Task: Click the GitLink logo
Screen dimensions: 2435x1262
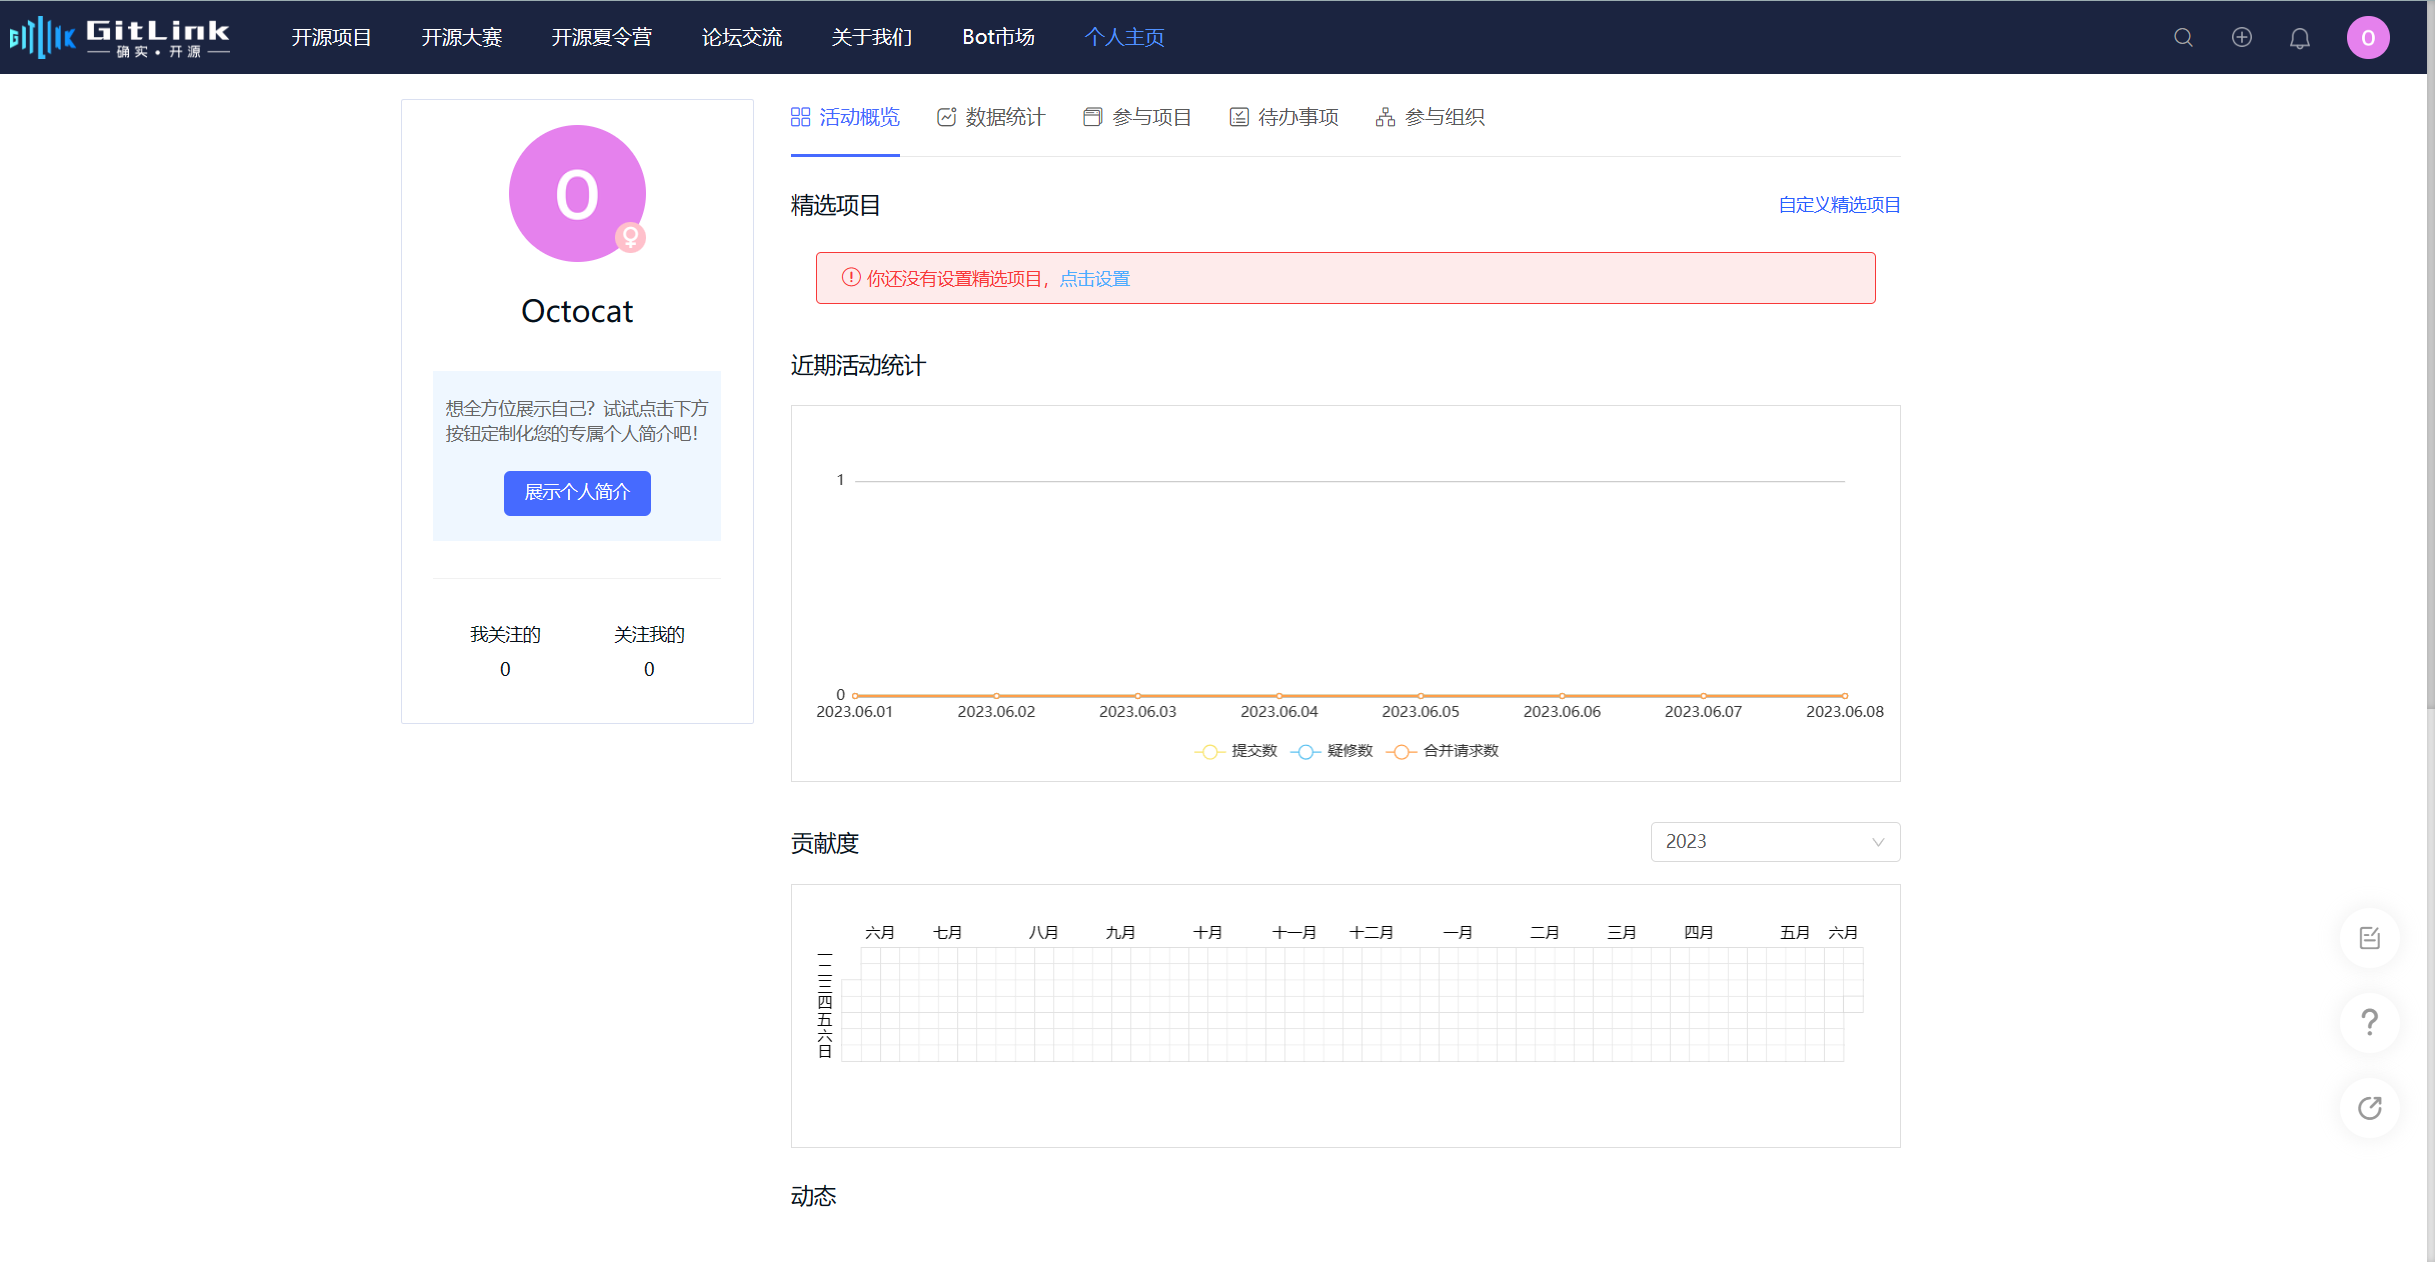Action: click(120, 38)
